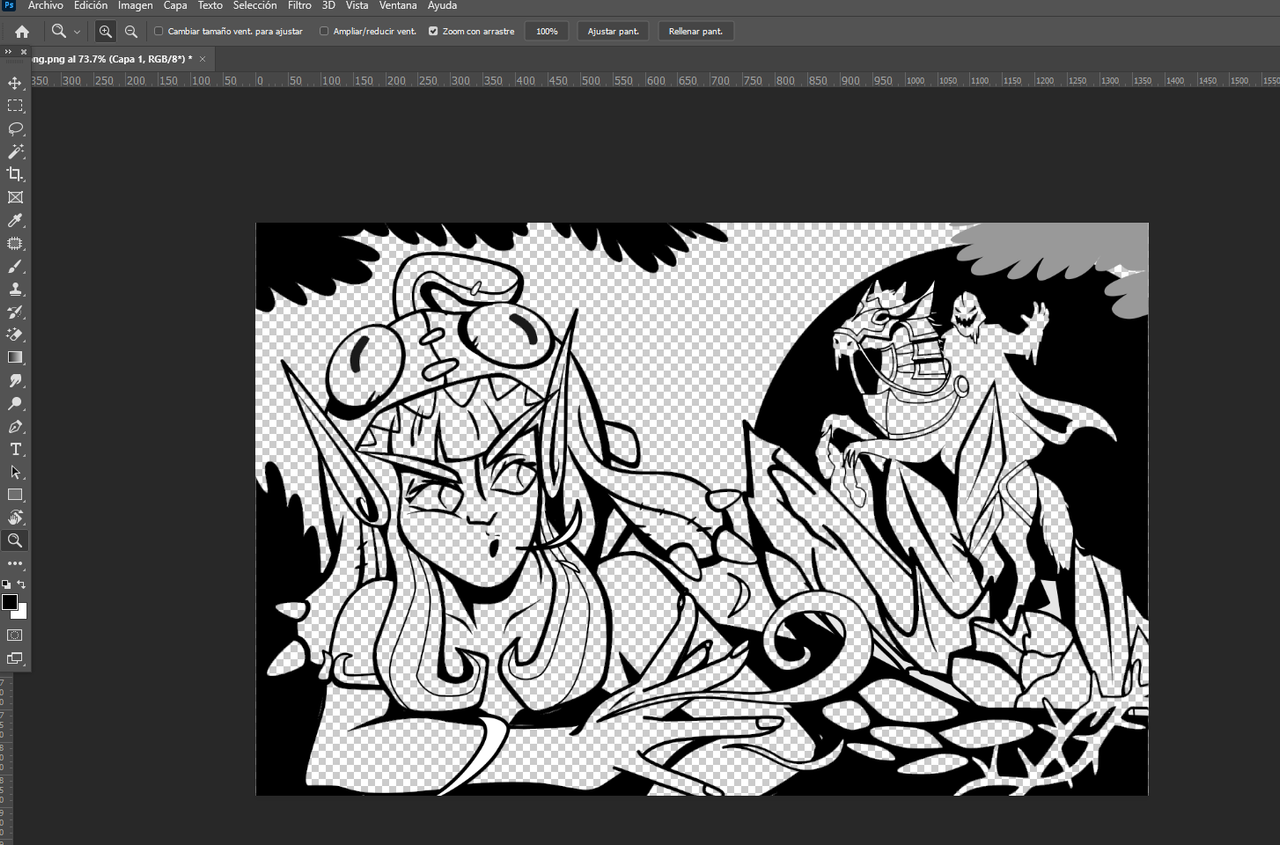1280x845 pixels.
Task: Select the Move tool
Action: tap(15, 83)
